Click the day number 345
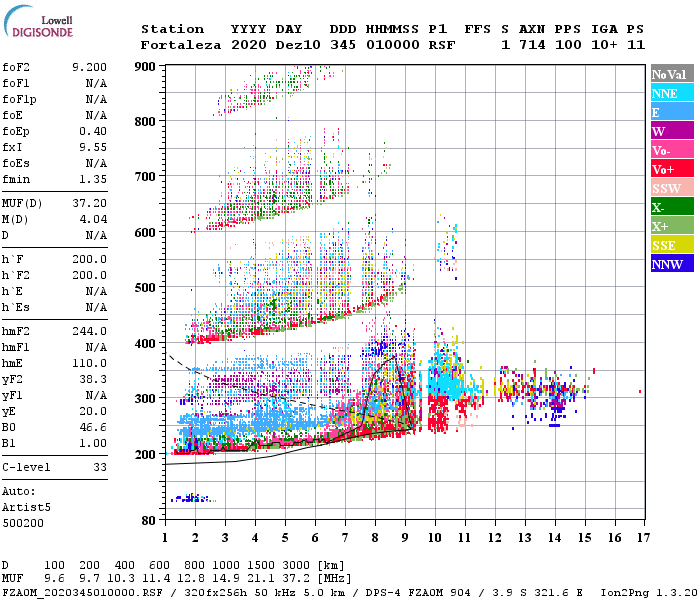 click(343, 45)
